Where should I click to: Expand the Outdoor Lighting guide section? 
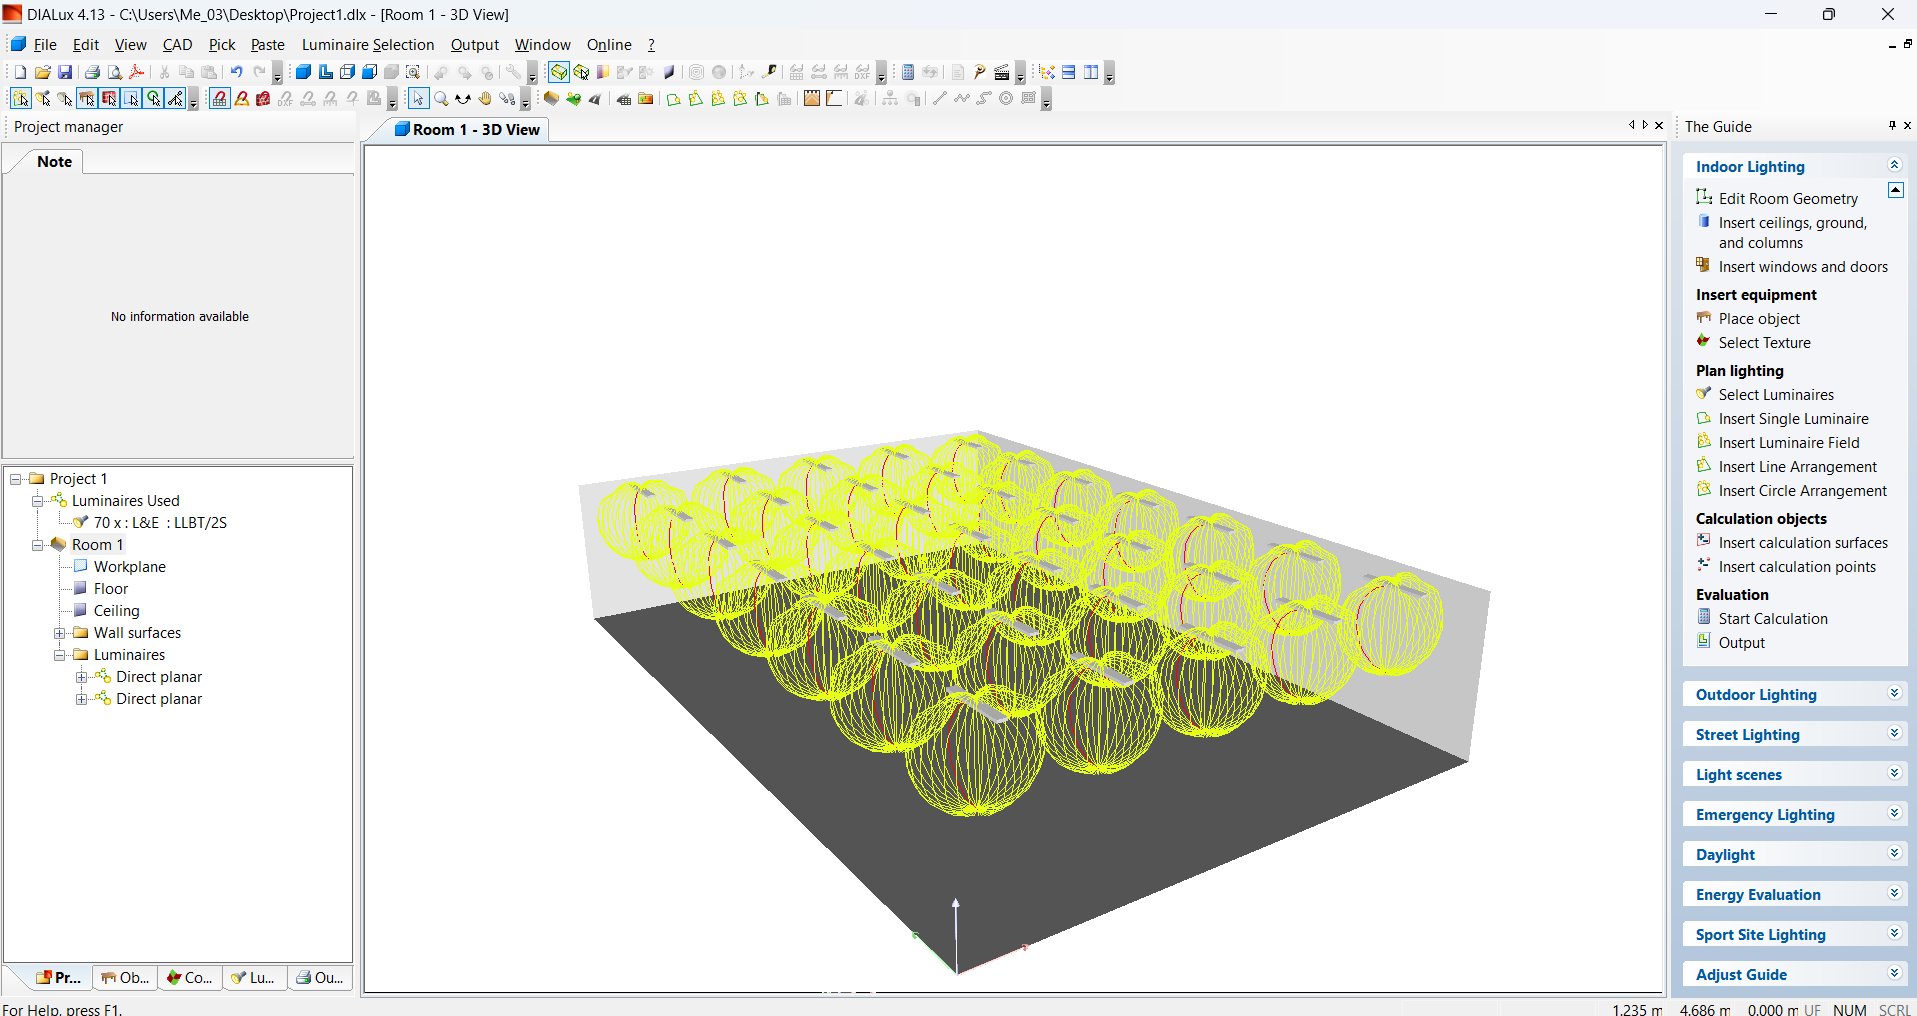point(1894,693)
